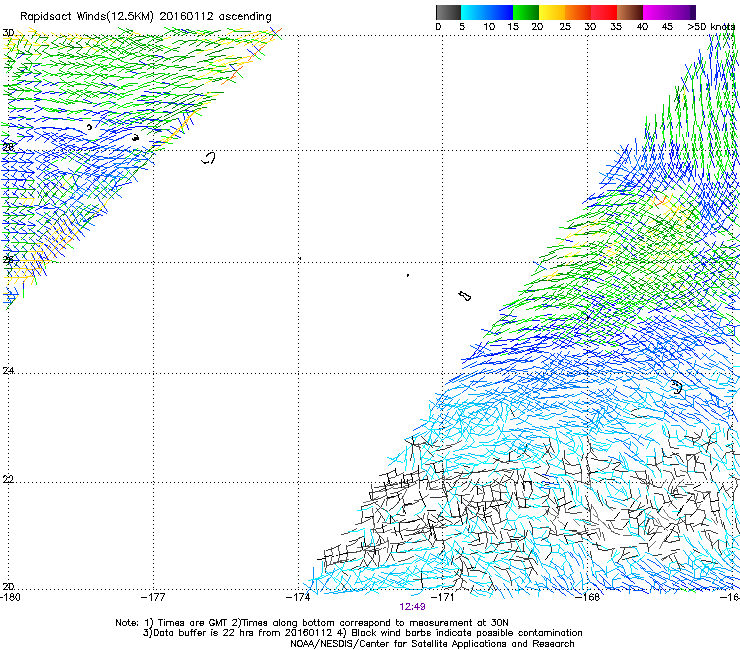Screen dimensions: 740x650
Task: Click the Rapidscat Winds title text
Action: click(x=145, y=17)
